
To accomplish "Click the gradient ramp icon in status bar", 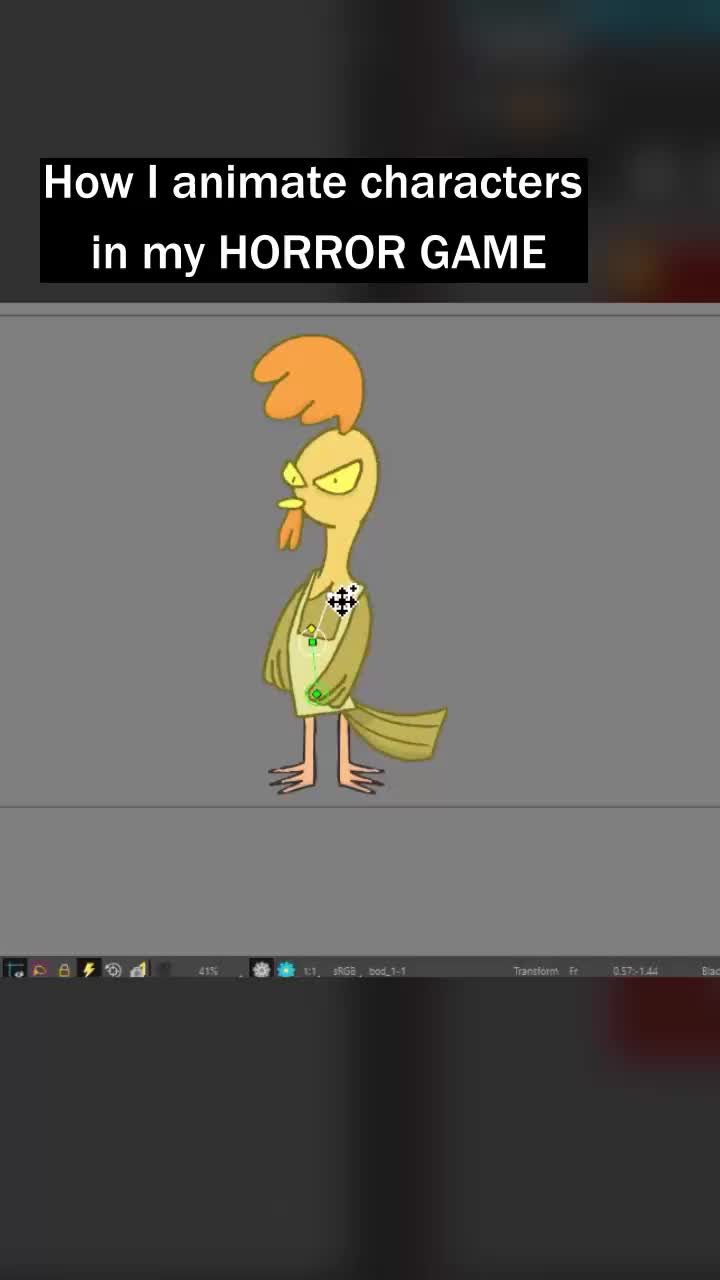I will click(x=138, y=970).
